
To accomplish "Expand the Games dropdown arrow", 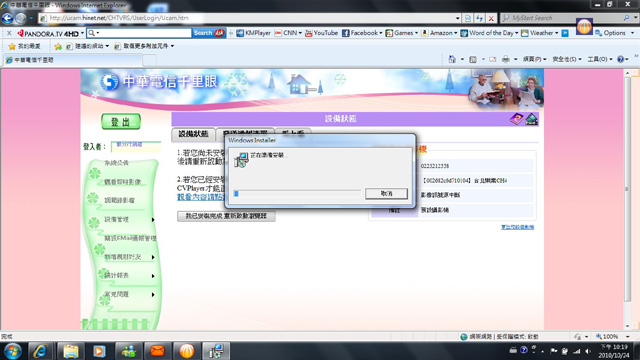I will pos(416,33).
